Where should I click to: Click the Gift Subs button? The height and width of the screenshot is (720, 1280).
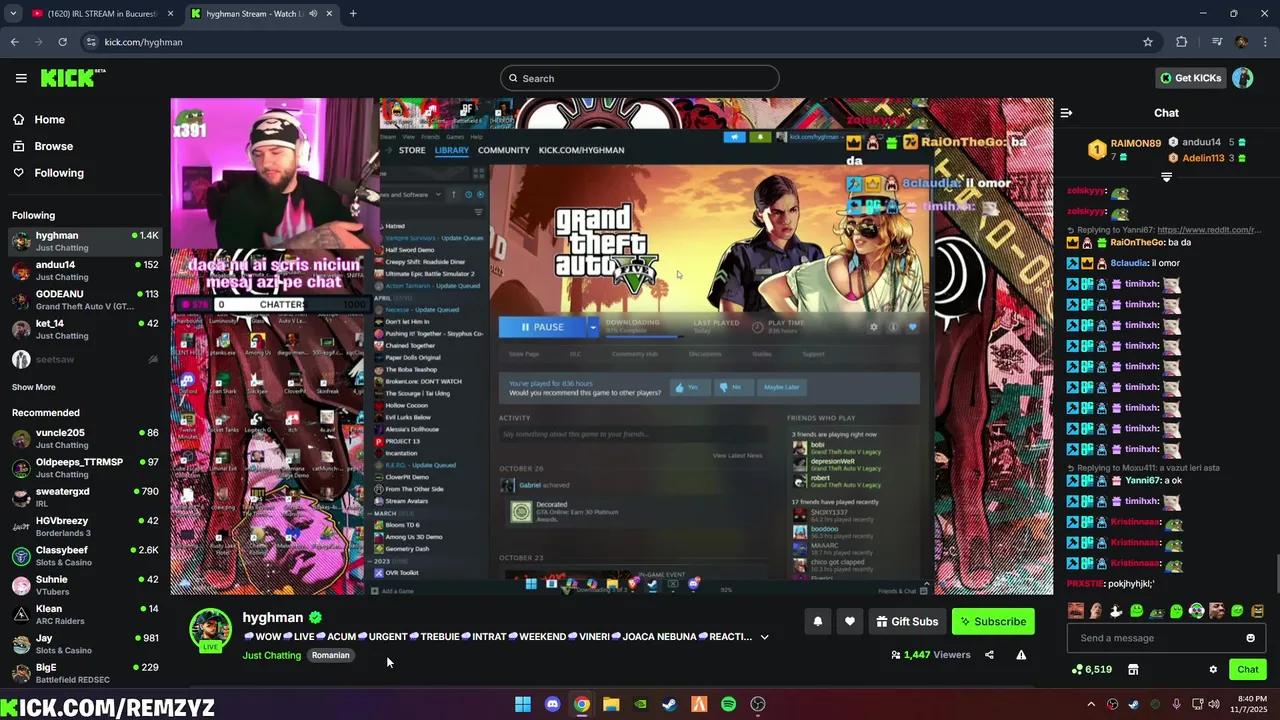(907, 621)
